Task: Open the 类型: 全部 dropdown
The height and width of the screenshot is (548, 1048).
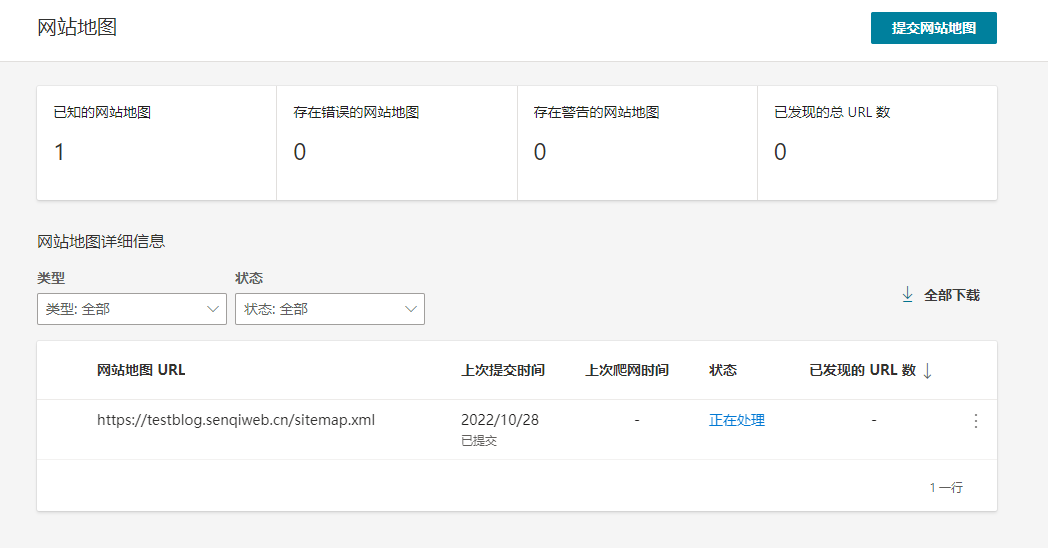Action: click(x=132, y=309)
